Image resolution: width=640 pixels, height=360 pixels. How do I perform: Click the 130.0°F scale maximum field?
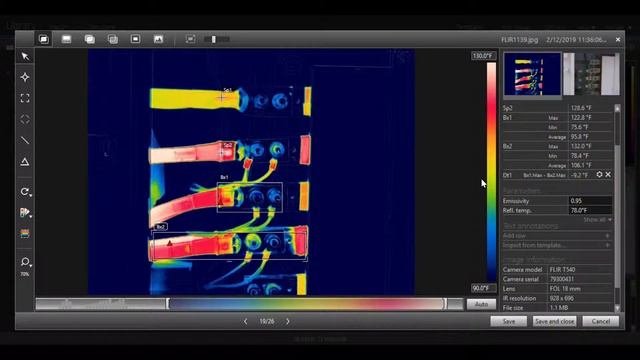point(484,56)
